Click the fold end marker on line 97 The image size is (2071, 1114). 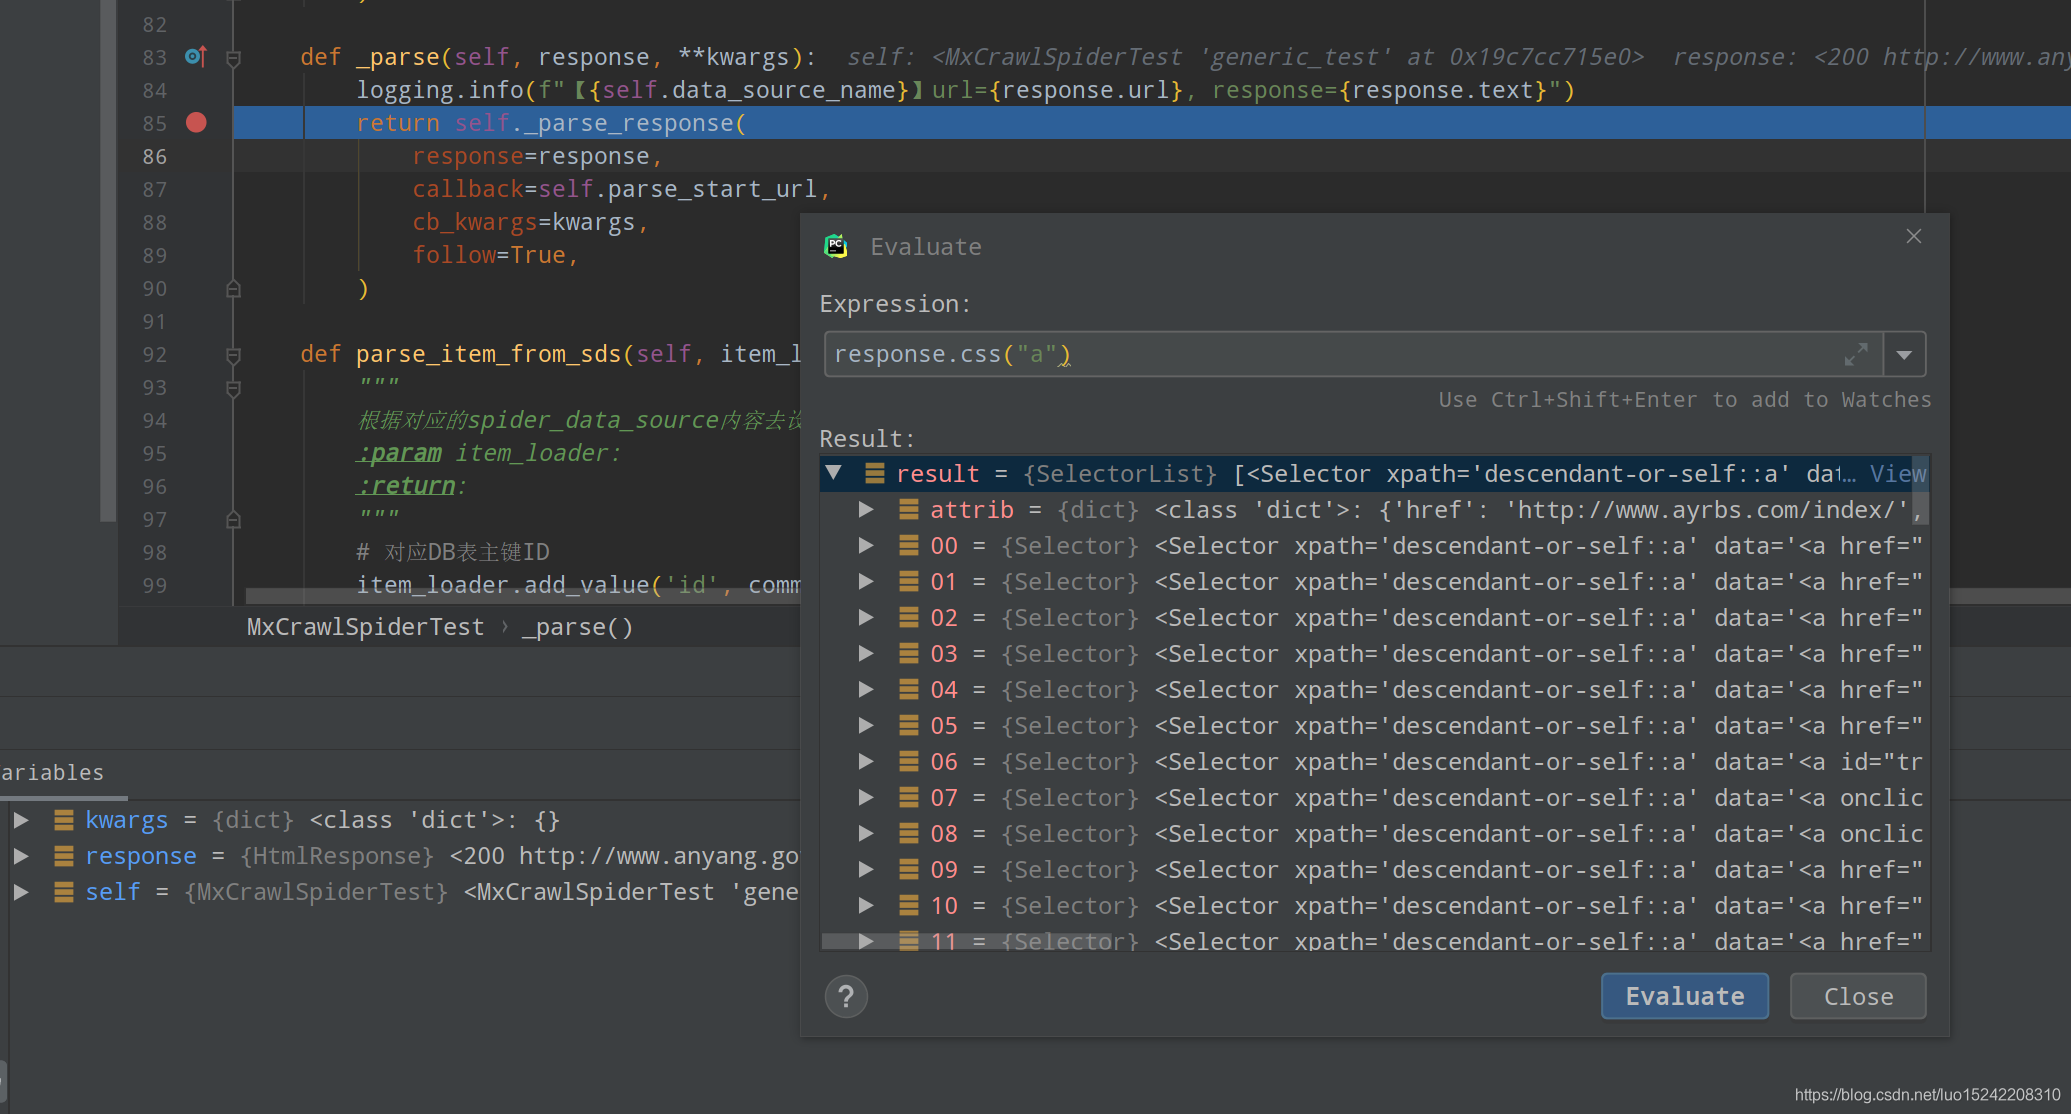click(233, 520)
